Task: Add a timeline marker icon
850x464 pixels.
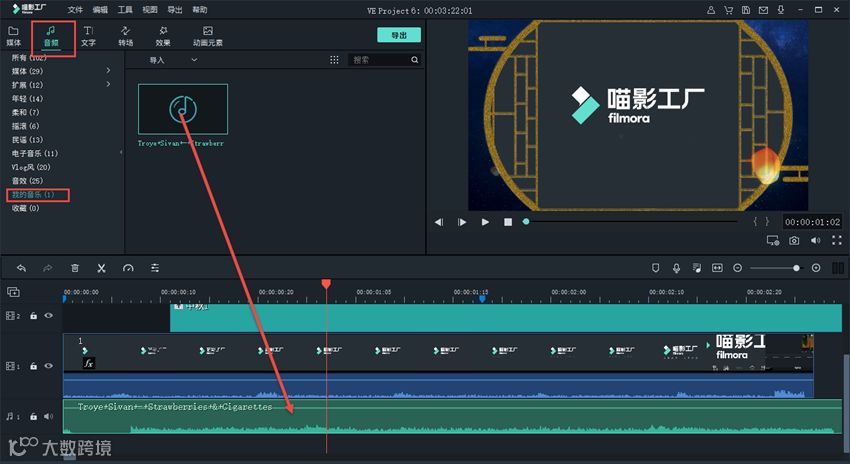Action: [x=655, y=268]
